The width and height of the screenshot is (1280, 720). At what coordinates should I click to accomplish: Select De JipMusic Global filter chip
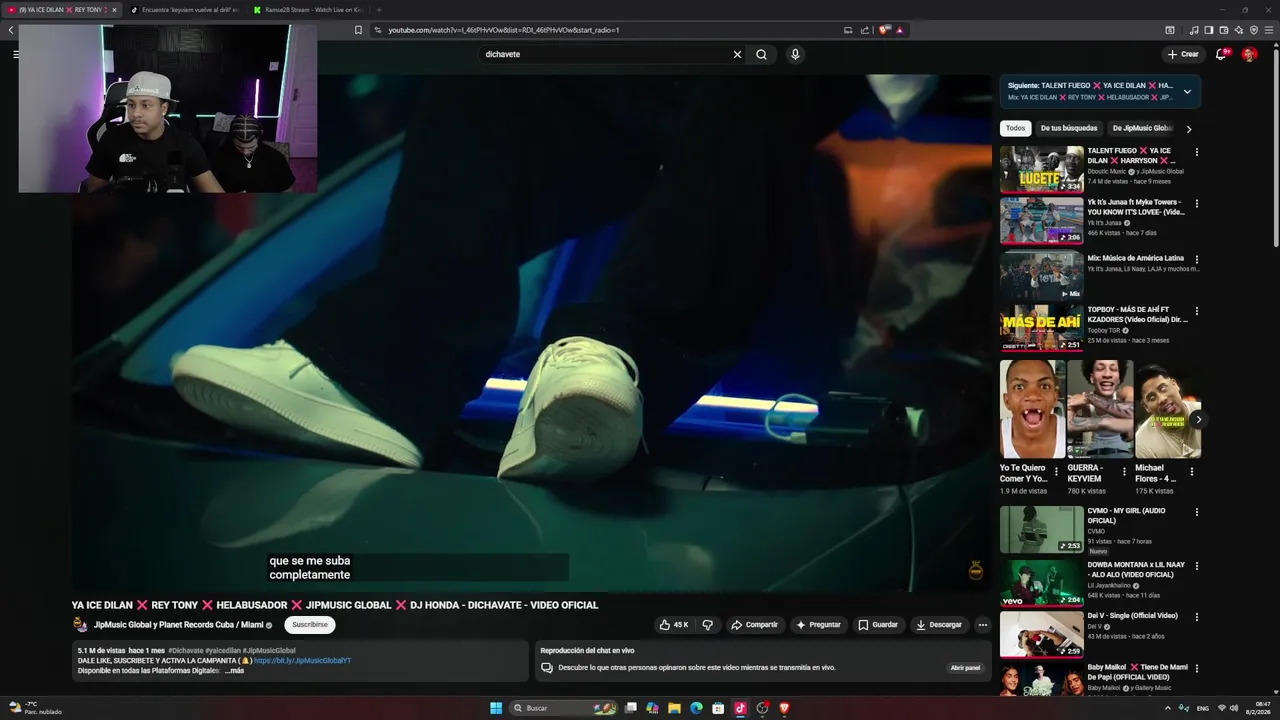[1143, 128]
